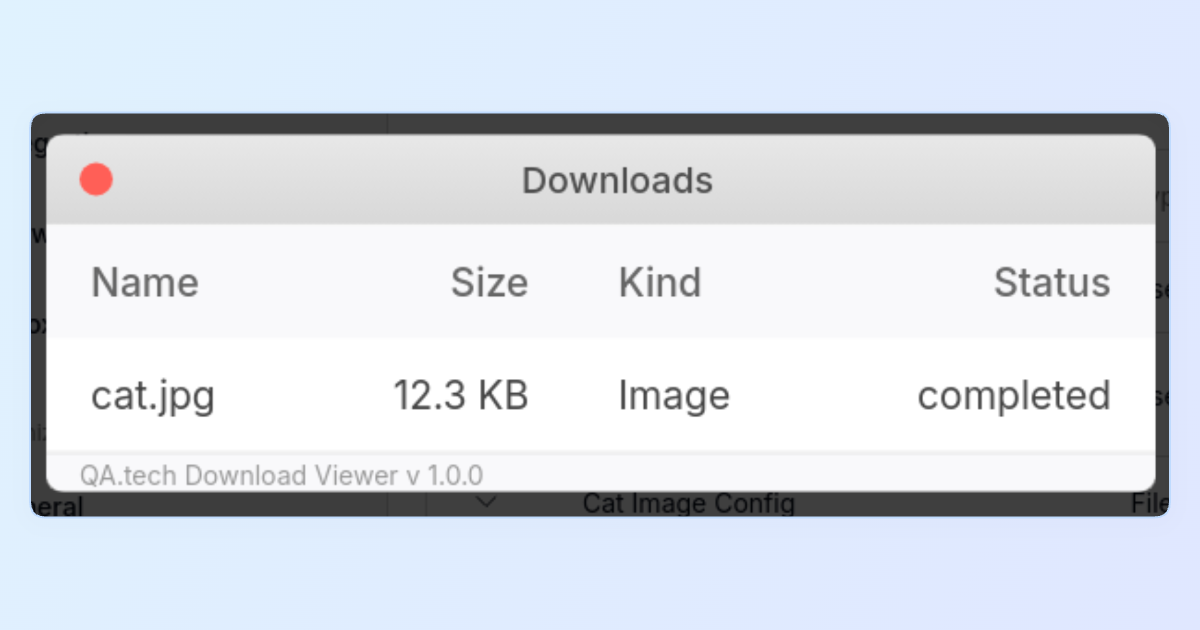Click cut-off background text right of Status header
This screenshot has height=630, width=1200.
(x=1162, y=290)
